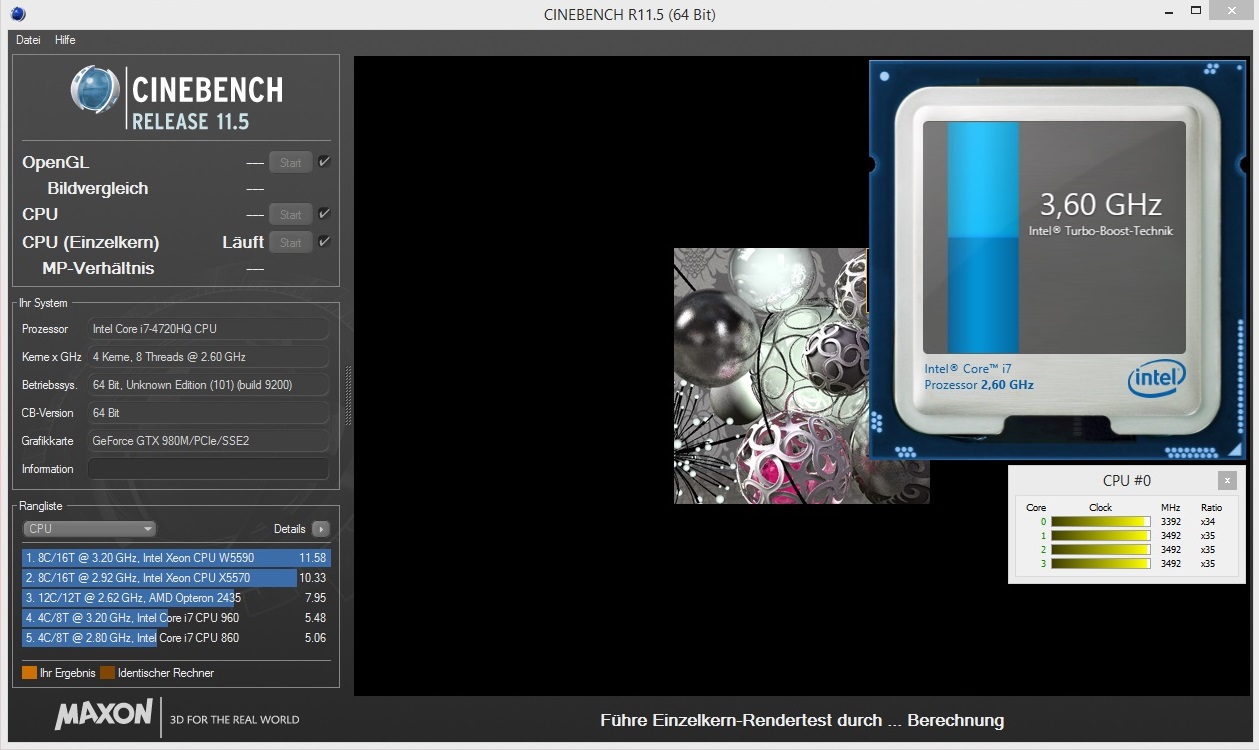1259x750 pixels.
Task: Click the Ihr Ergebnis orange legend swatch
Action: (29, 673)
